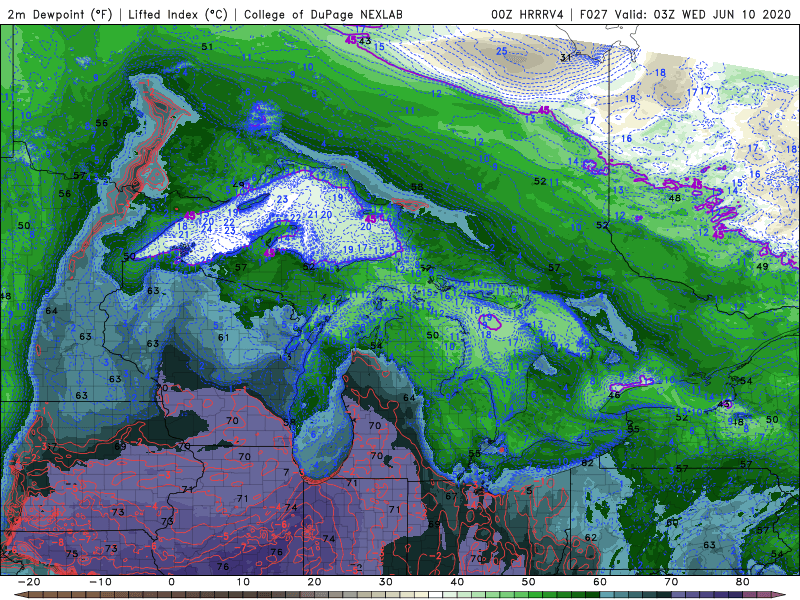The height and width of the screenshot is (600, 800).
Task: Click the '00Z HRRRV4' model run label
Action: (x=527, y=14)
